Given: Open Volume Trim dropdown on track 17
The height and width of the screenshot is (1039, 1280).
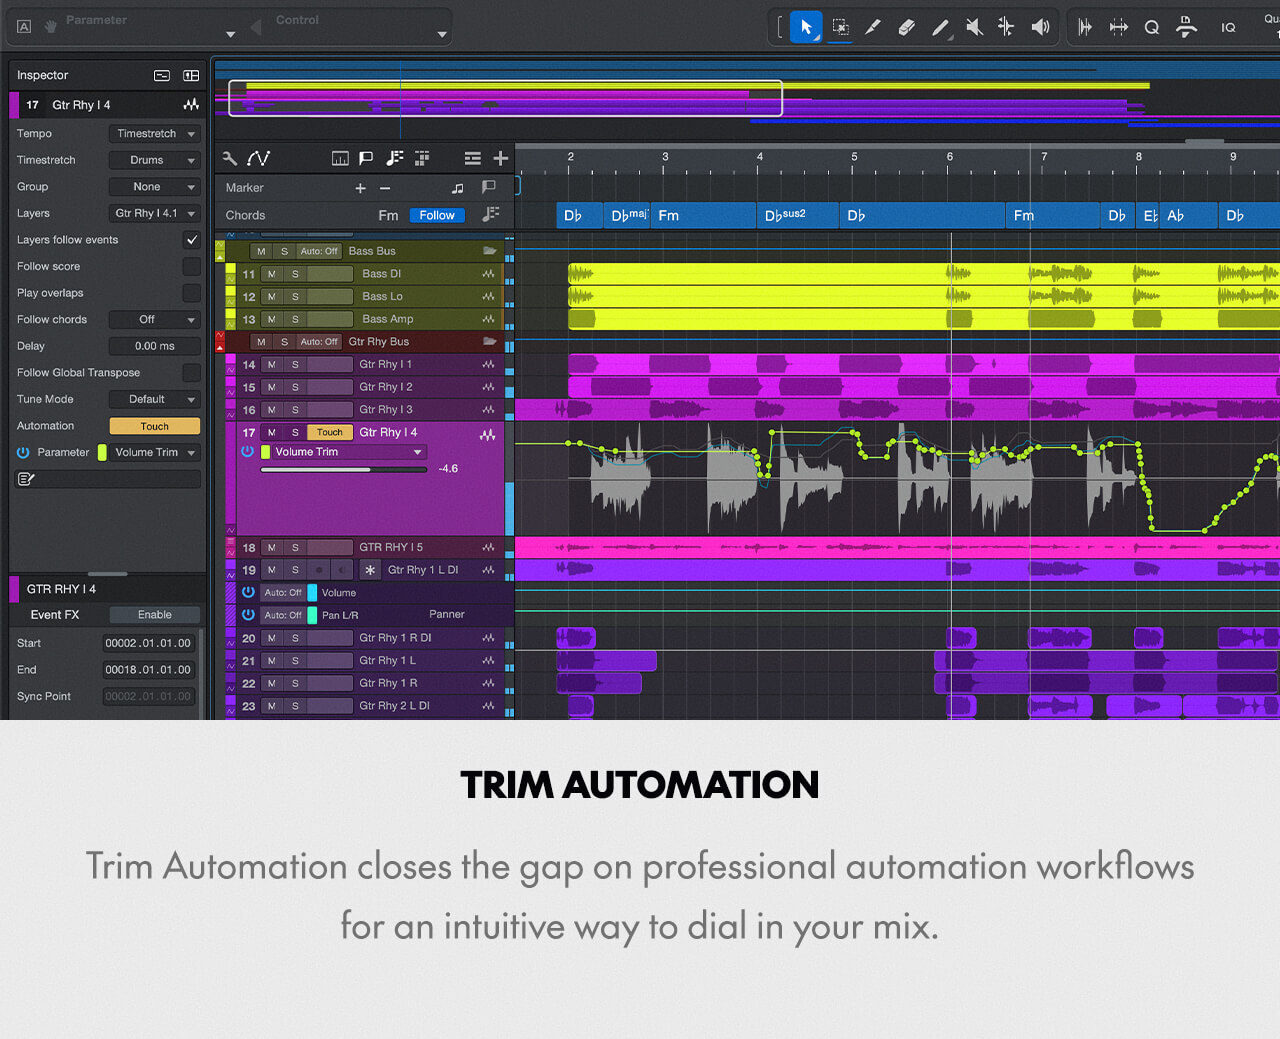Looking at the screenshot, I should pos(349,452).
